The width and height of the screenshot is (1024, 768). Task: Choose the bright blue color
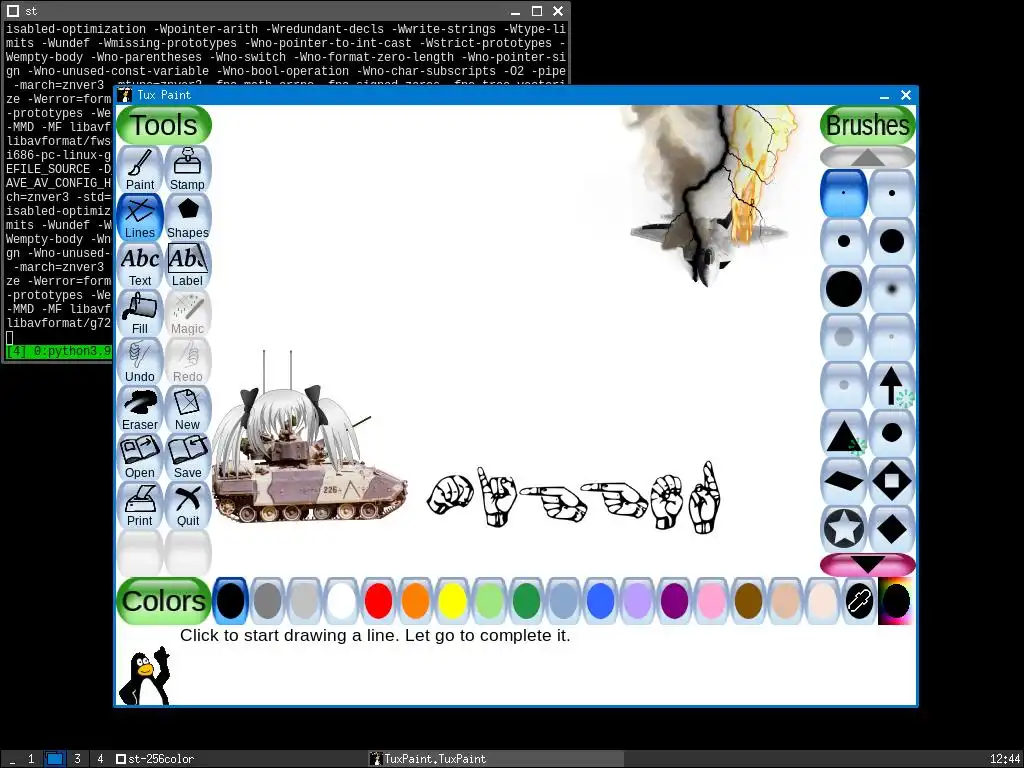click(600, 601)
